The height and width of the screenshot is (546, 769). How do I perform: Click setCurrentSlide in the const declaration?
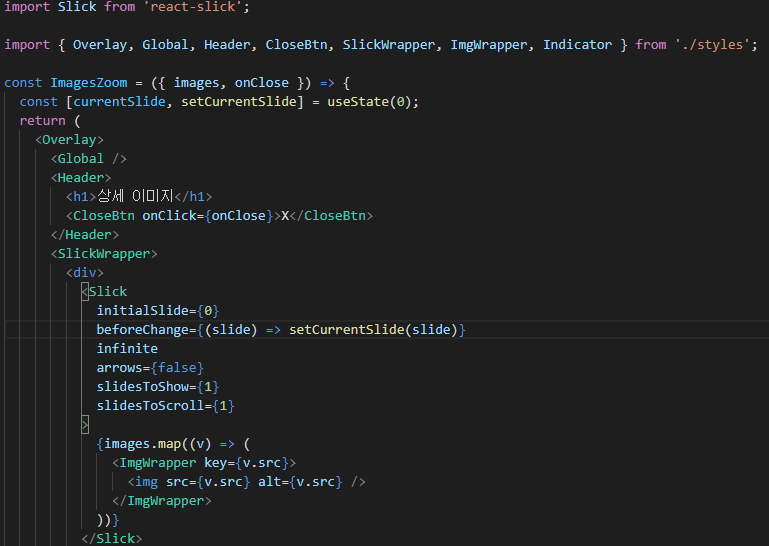point(239,102)
